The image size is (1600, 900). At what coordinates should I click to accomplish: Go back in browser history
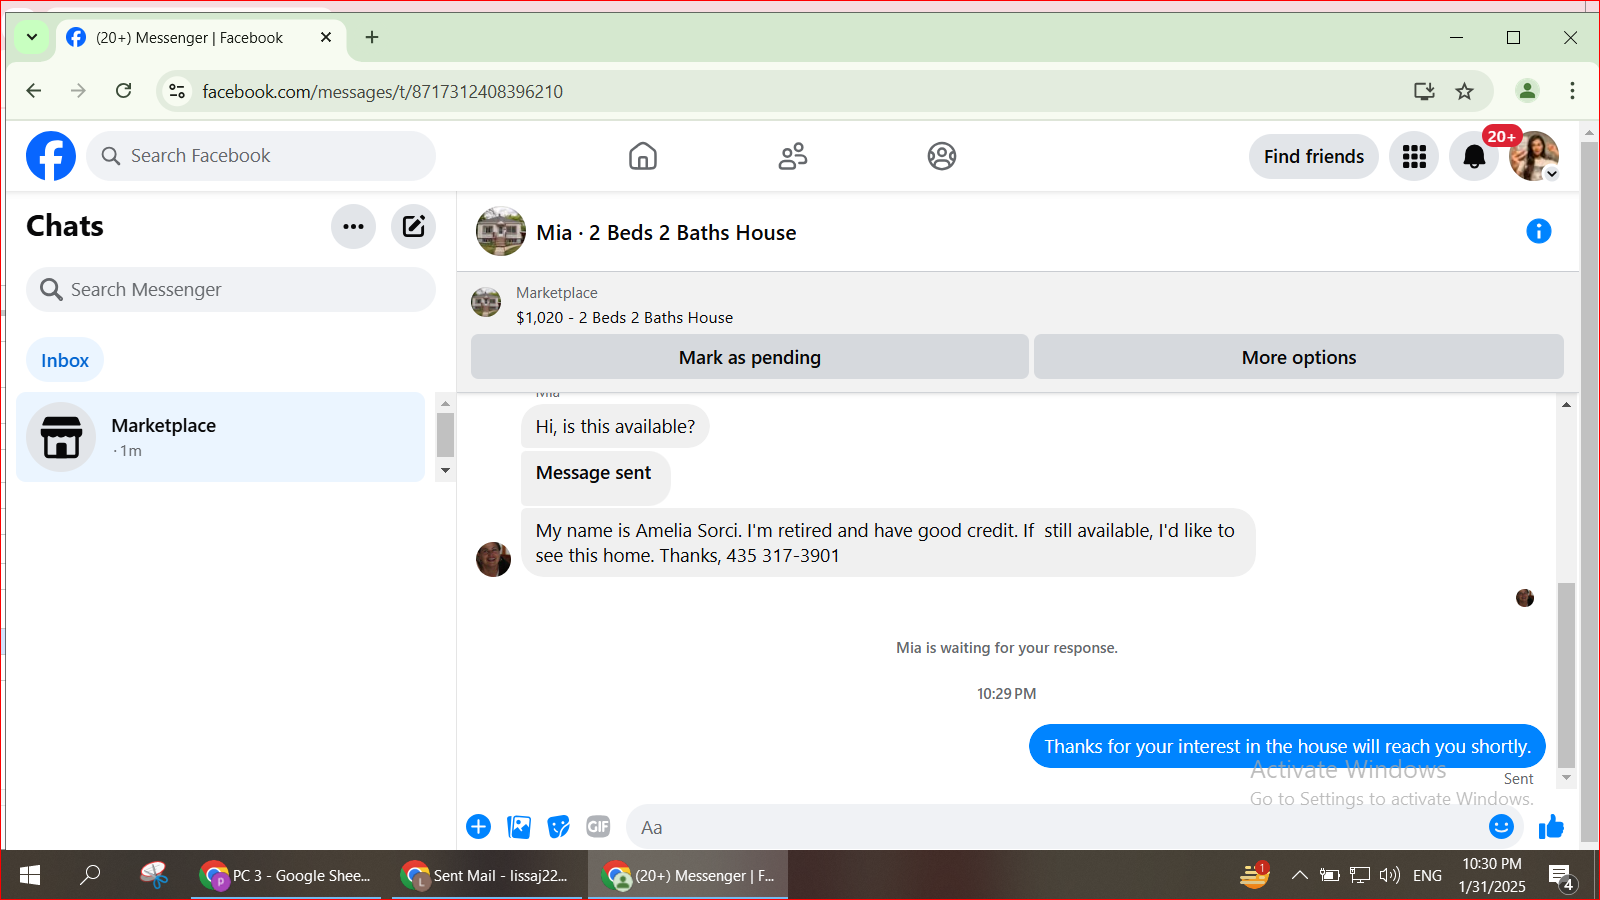[34, 91]
